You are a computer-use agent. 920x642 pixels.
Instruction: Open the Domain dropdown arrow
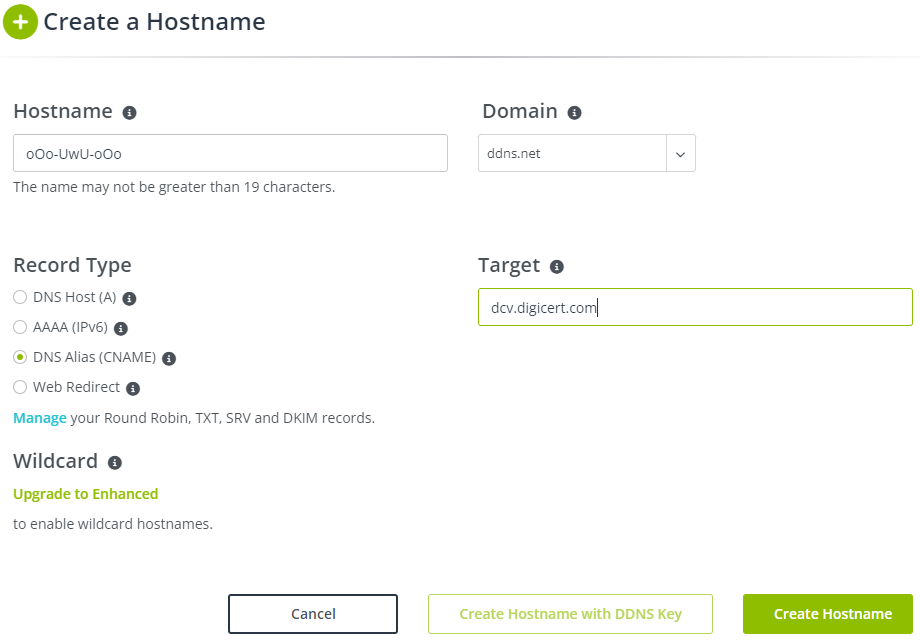pos(680,154)
